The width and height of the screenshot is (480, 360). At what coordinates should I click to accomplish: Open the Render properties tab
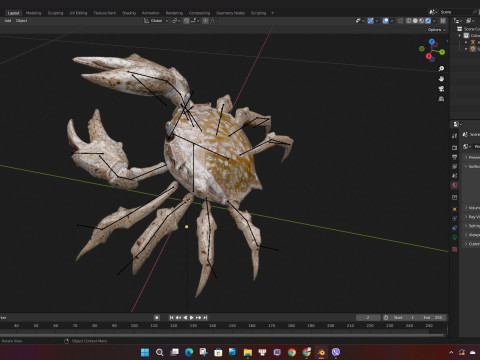455,147
